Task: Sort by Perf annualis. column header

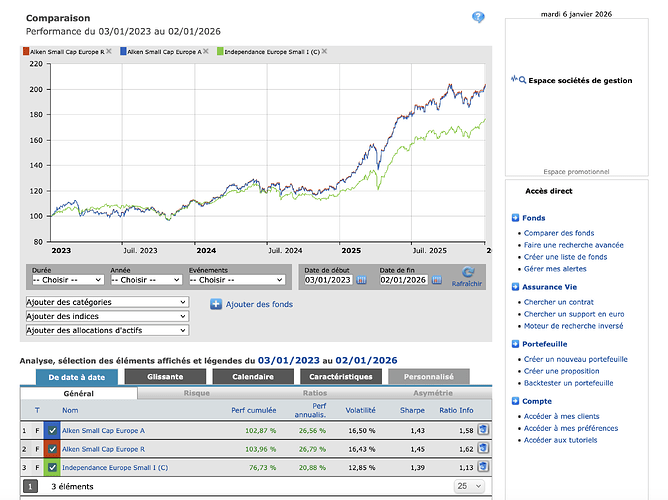Action: pyautogui.click(x=310, y=410)
